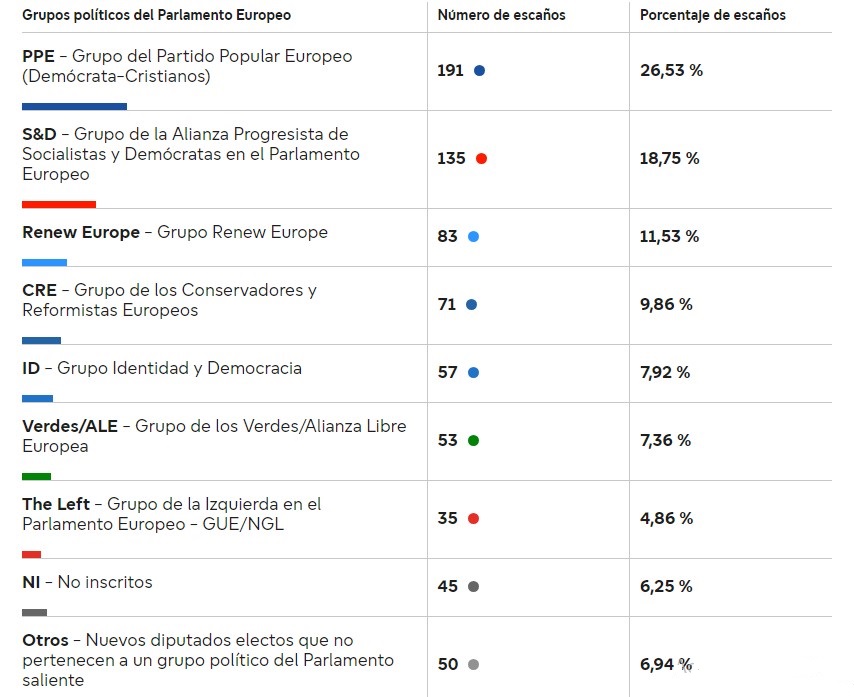Viewport: 854px width, 697px height.
Task: Click the 'NI – No inscritos' row label
Action: [x=88, y=582]
